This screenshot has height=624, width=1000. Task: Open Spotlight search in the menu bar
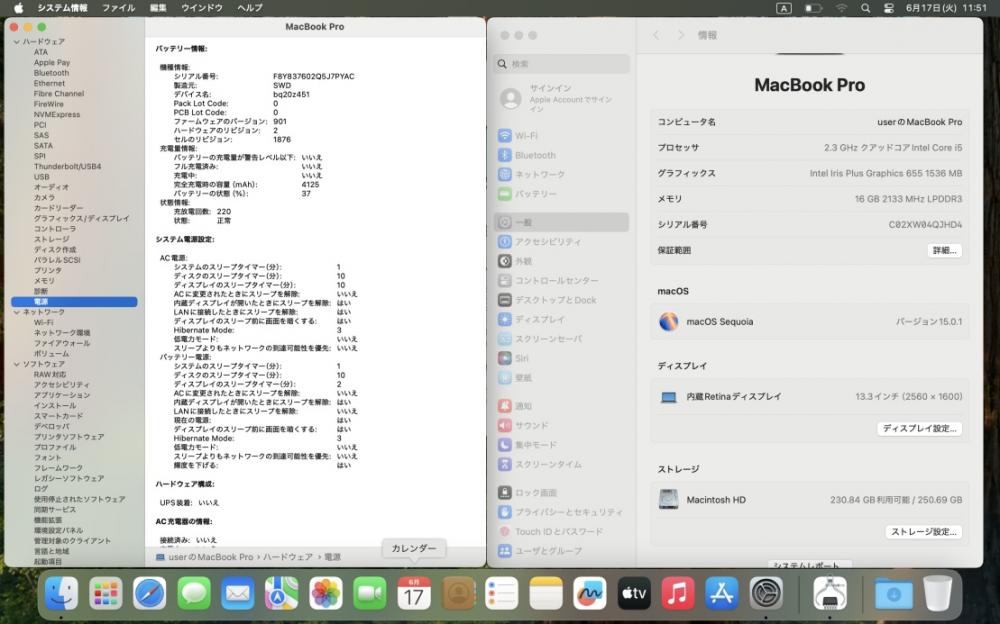[x=865, y=8]
